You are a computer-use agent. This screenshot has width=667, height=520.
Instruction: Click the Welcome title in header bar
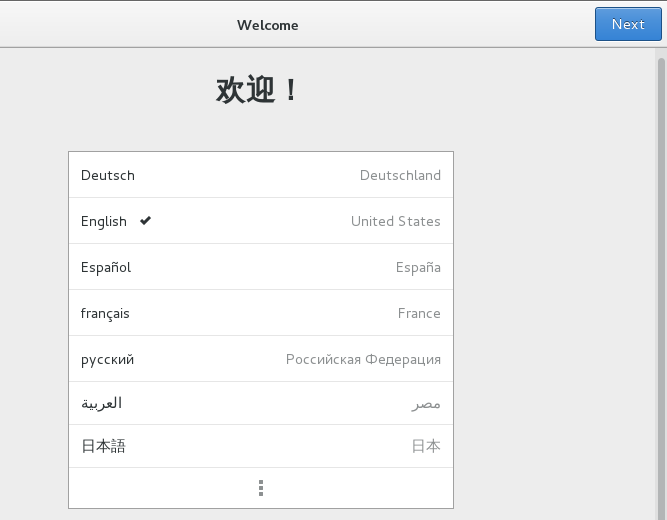pyautogui.click(x=267, y=24)
